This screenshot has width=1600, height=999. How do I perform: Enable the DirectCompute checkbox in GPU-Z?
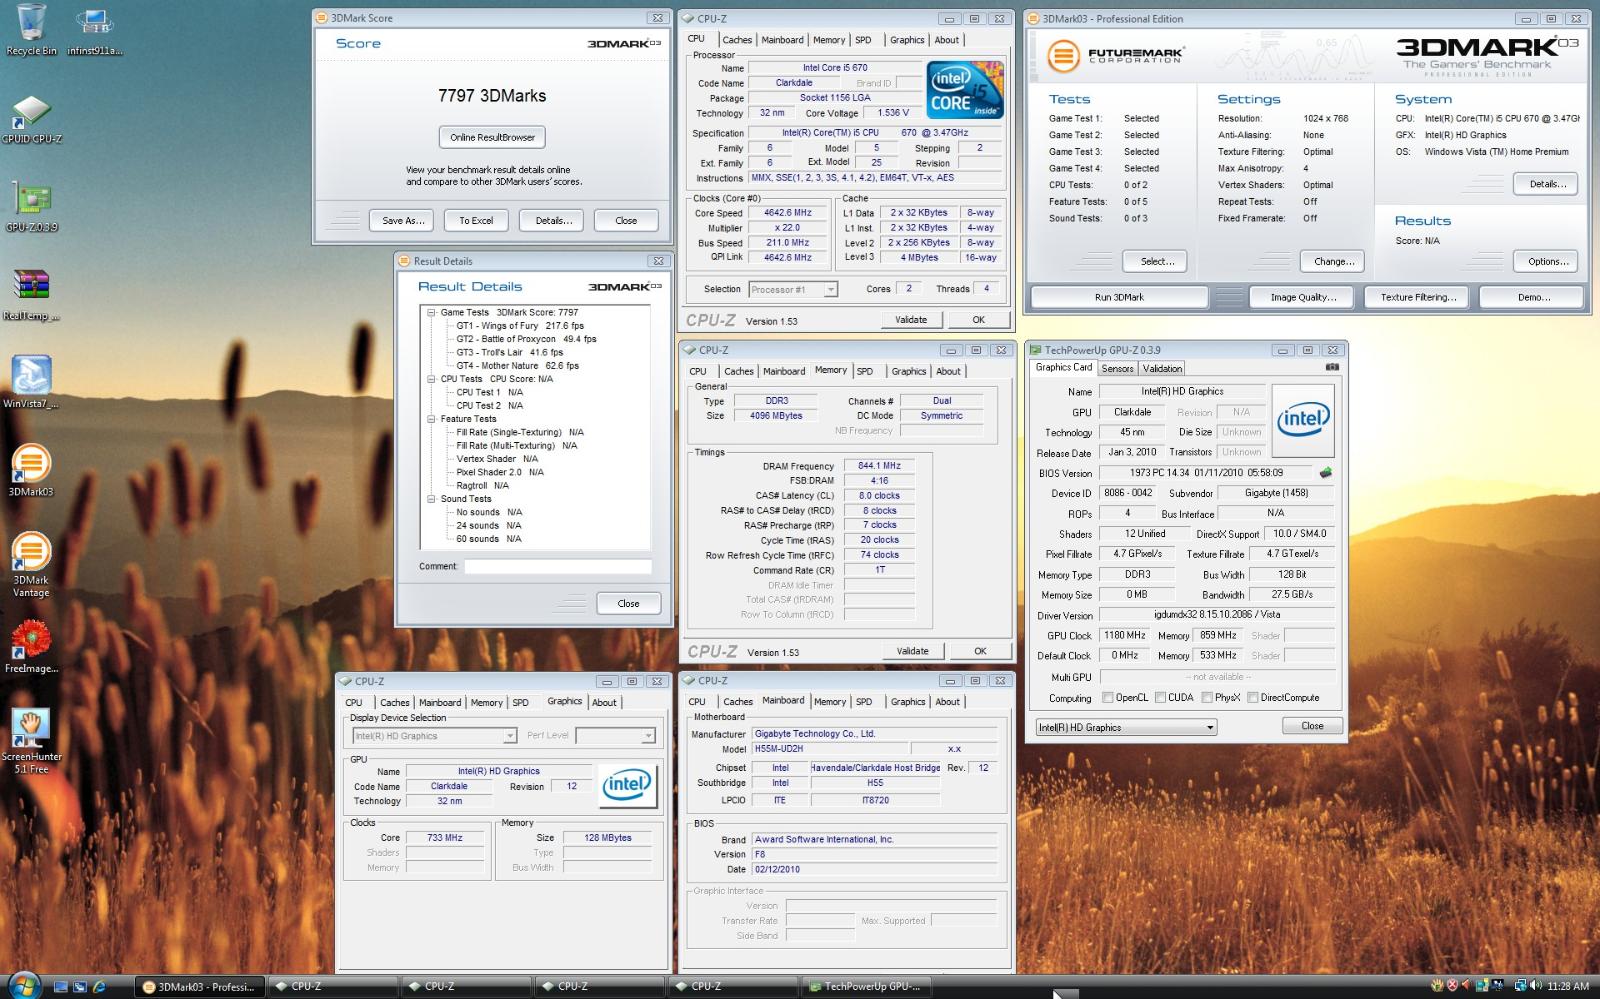[x=1253, y=698]
